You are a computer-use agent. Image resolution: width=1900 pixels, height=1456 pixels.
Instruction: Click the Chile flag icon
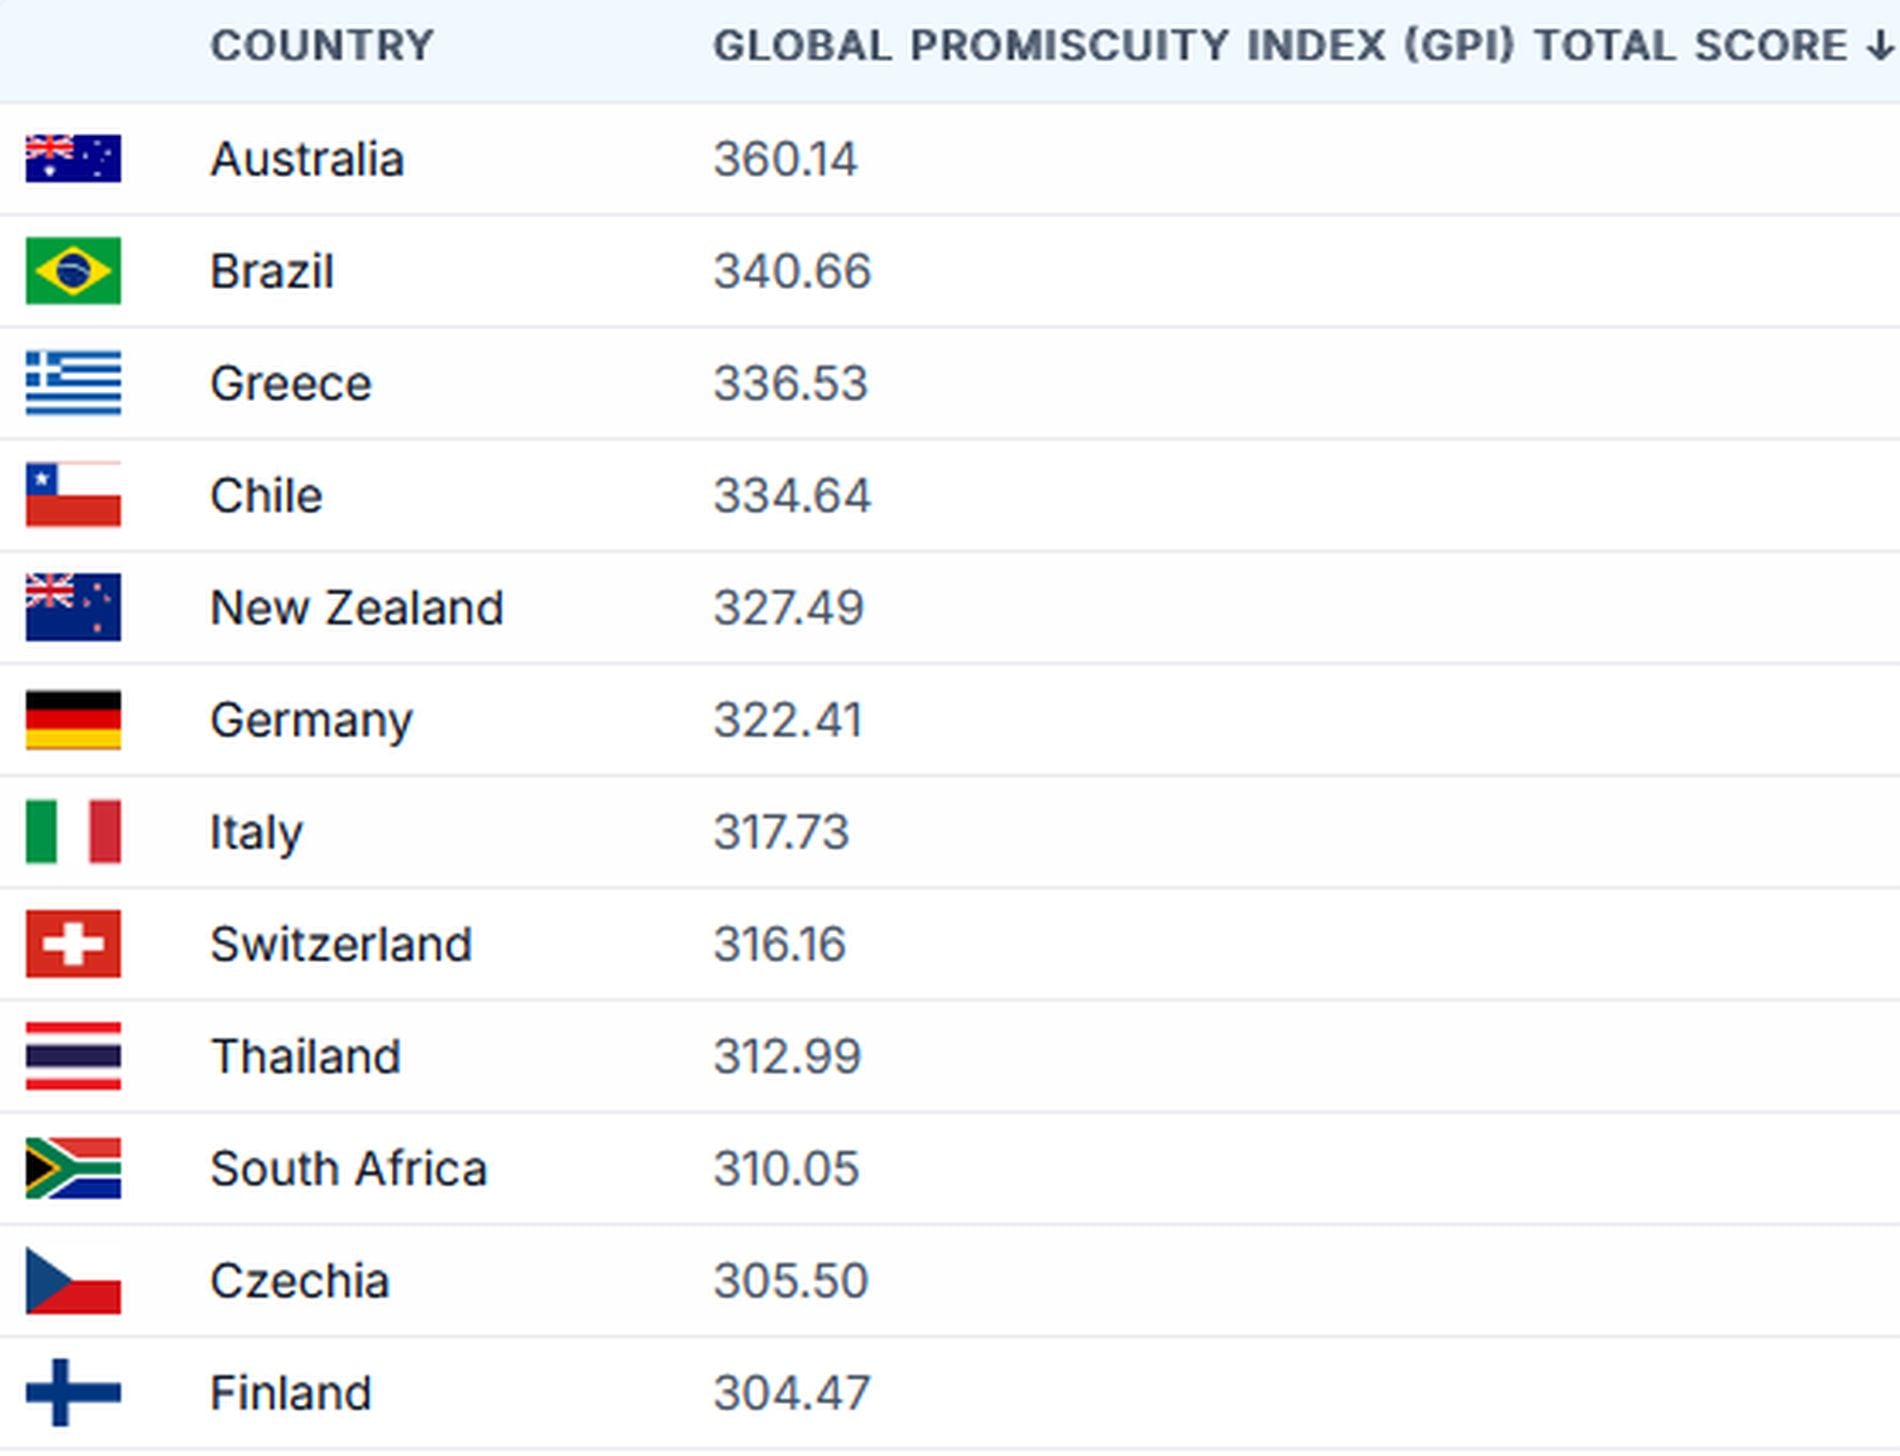pyautogui.click(x=73, y=495)
